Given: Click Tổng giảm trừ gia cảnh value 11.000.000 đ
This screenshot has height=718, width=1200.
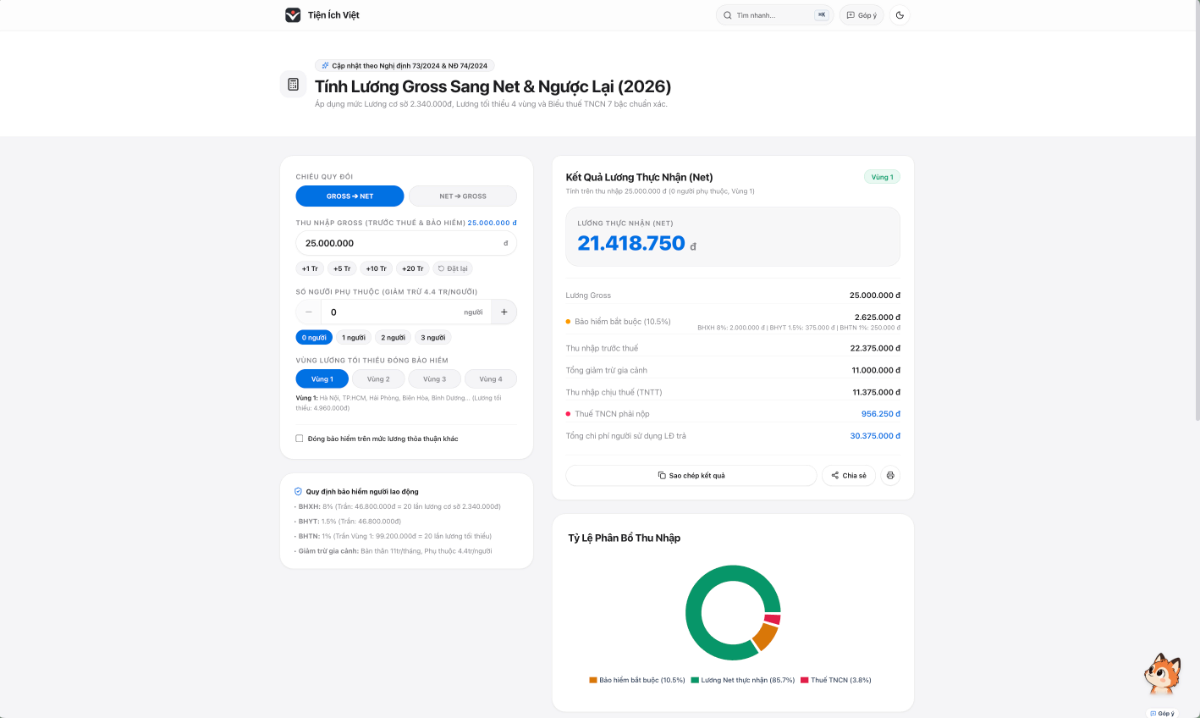Looking at the screenshot, I should coord(876,370).
